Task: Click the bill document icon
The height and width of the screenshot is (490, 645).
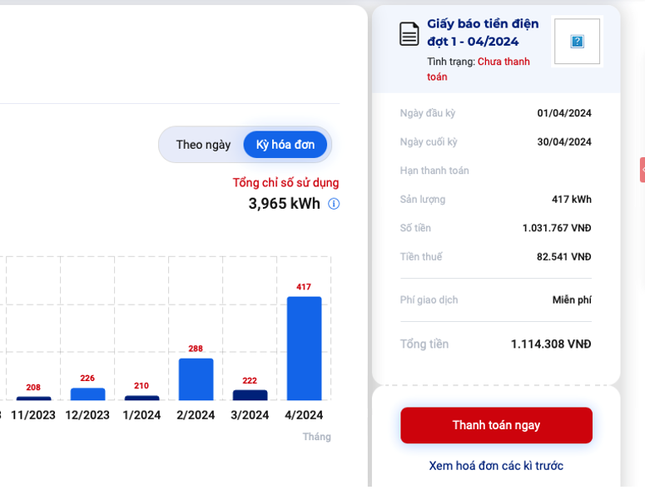Action: pos(409,35)
